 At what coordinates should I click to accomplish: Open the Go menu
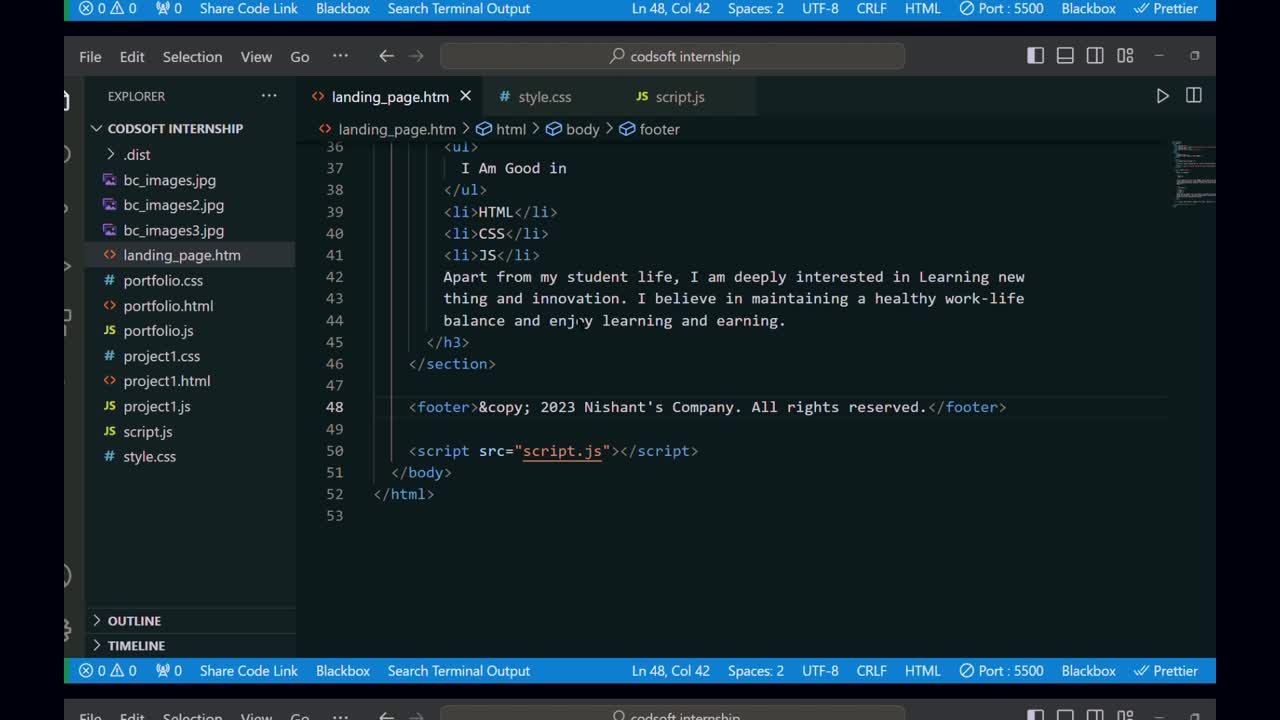point(299,57)
